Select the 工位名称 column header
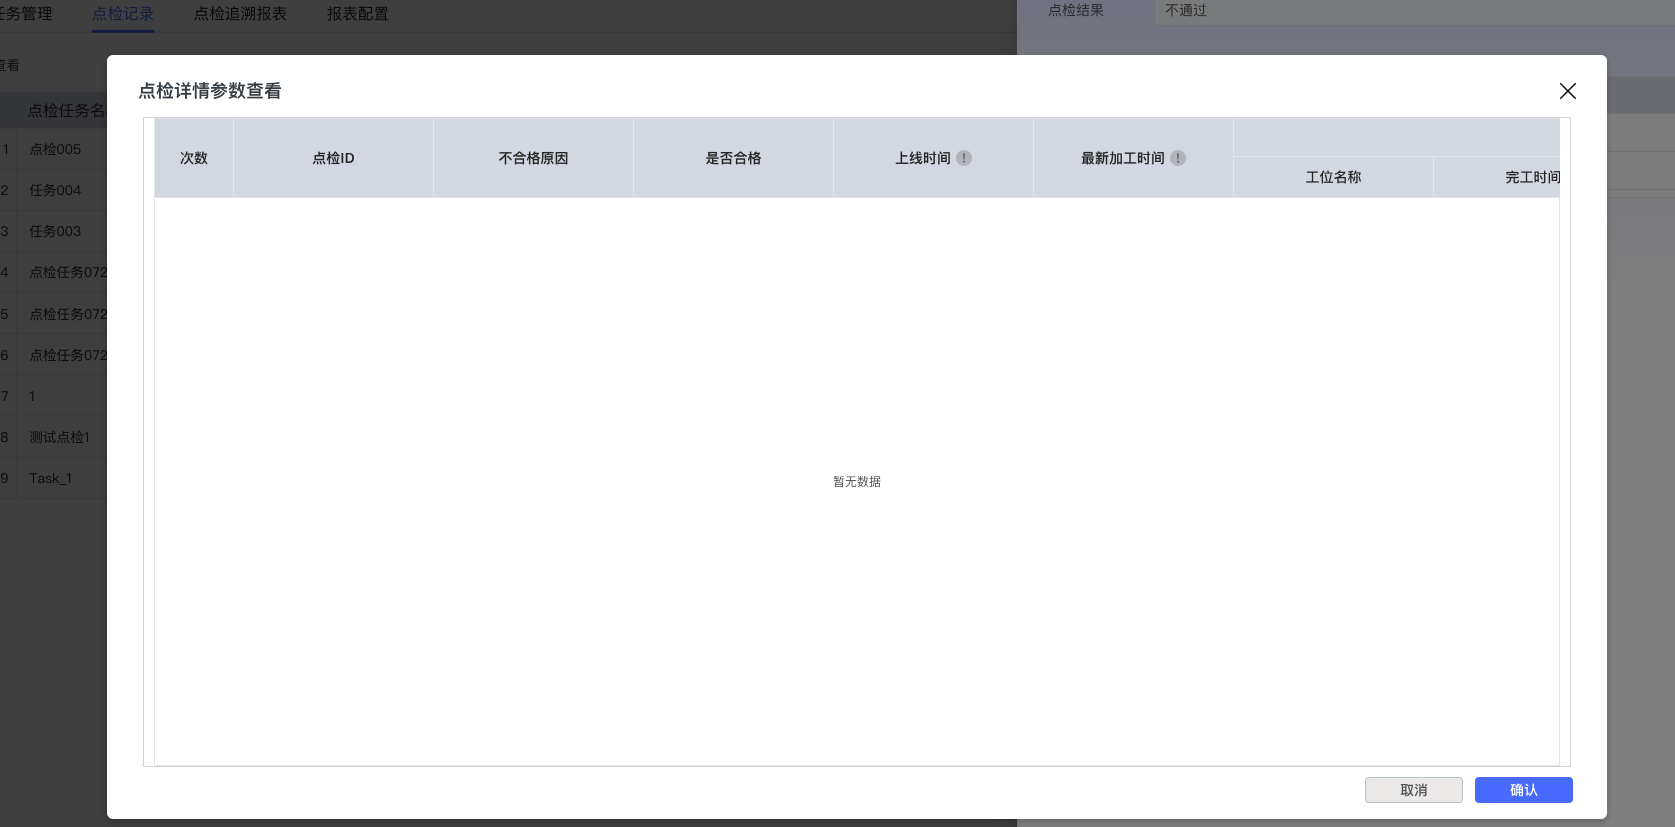Image resolution: width=1675 pixels, height=827 pixels. (1334, 177)
